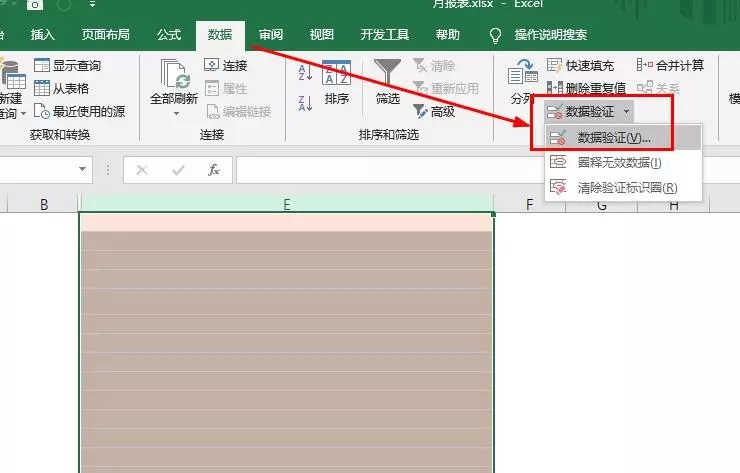Select the 数据 ribbon tab
Screen dimensions: 740x473
(220, 34)
